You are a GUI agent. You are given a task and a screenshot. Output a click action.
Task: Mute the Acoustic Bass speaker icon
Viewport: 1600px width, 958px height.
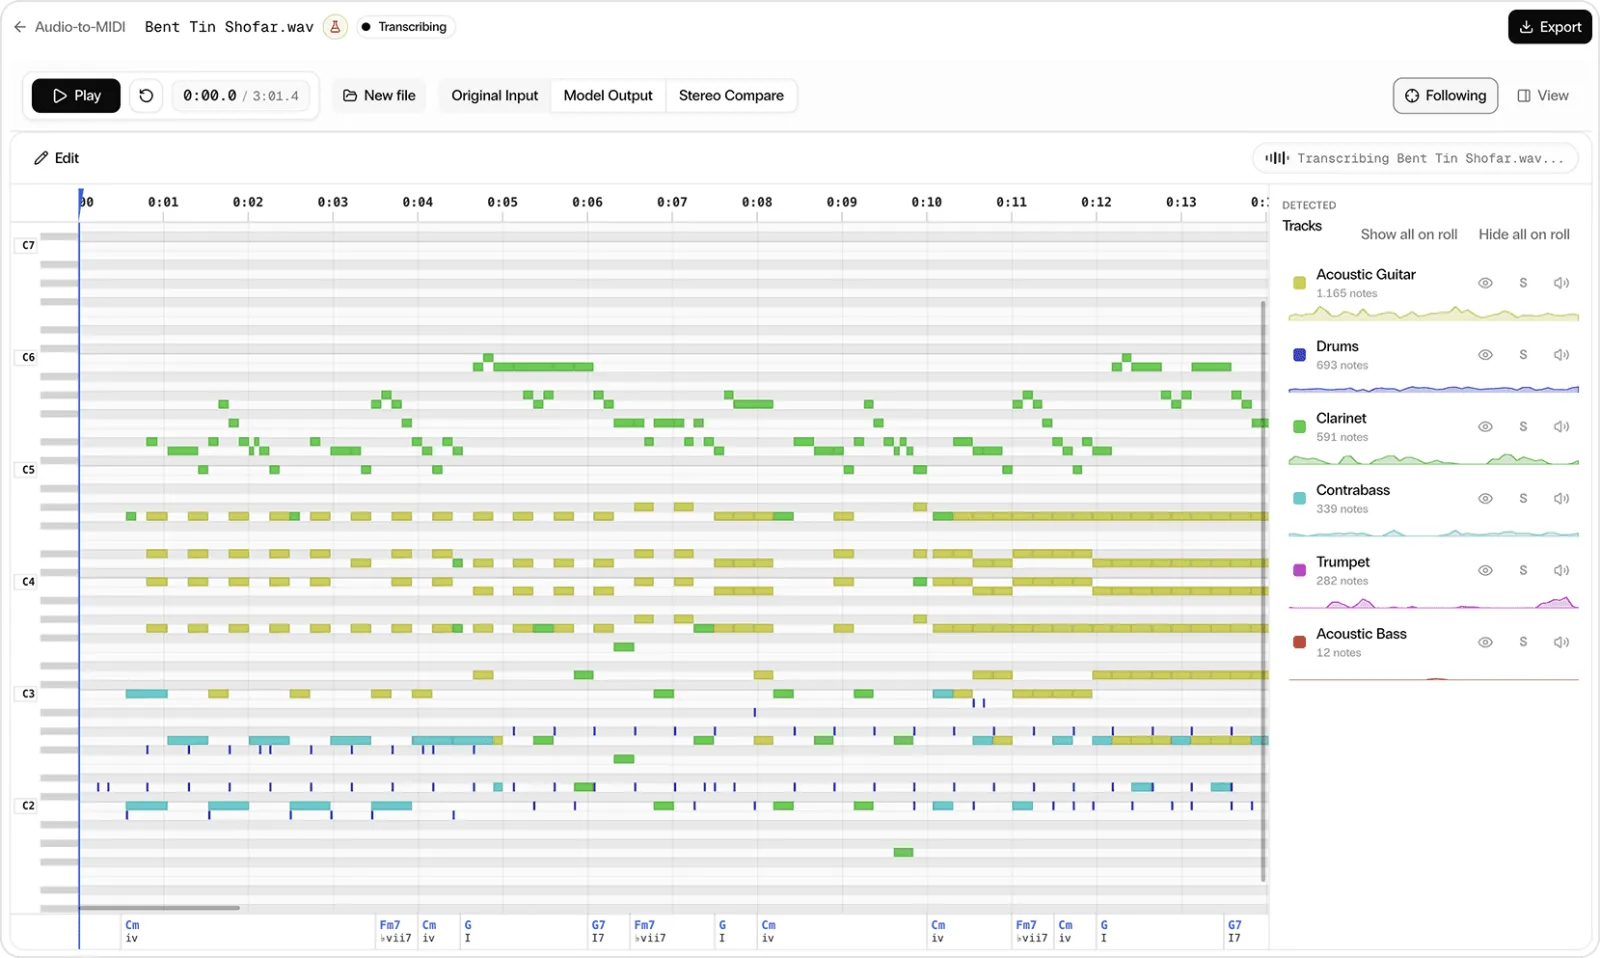tap(1561, 643)
